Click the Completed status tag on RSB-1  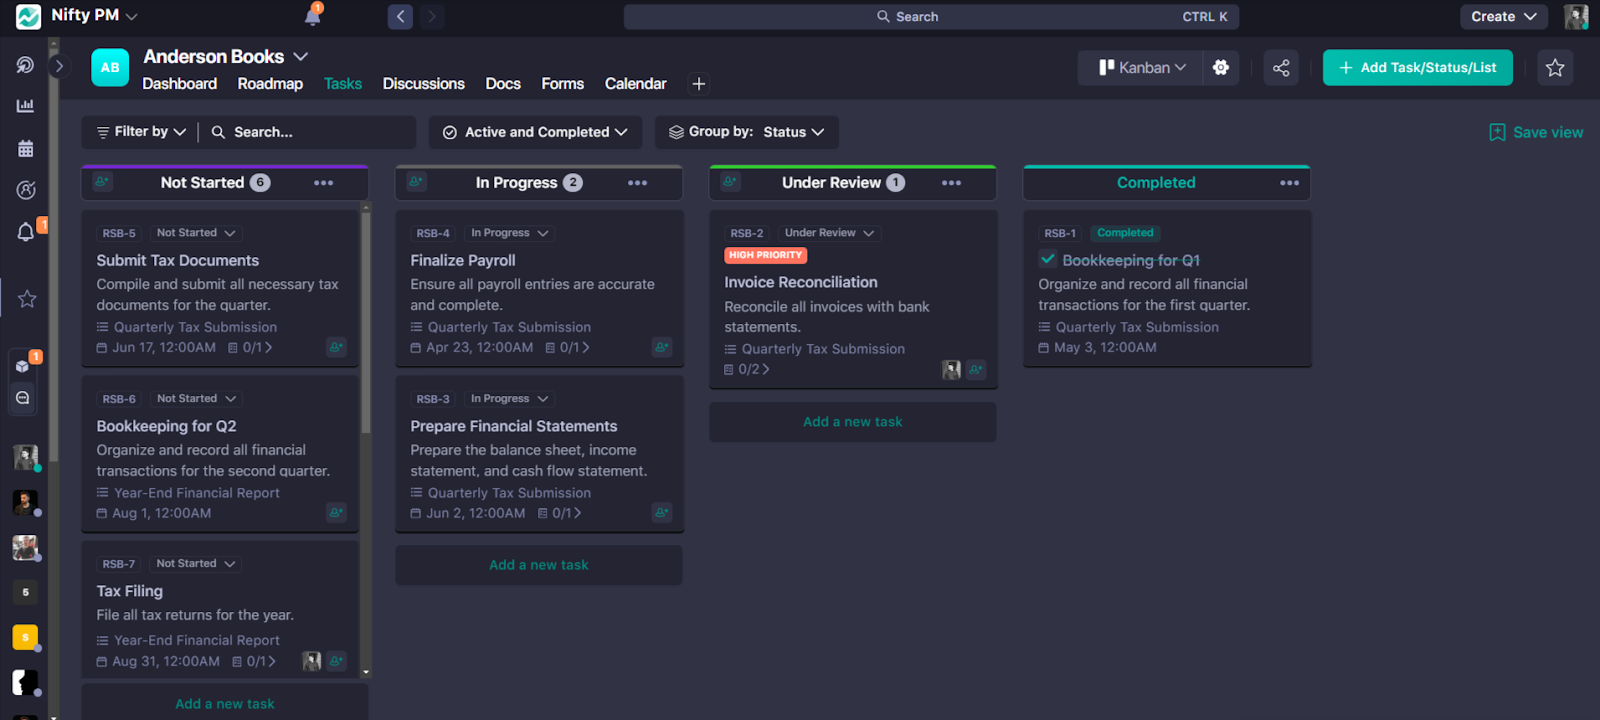click(x=1125, y=233)
